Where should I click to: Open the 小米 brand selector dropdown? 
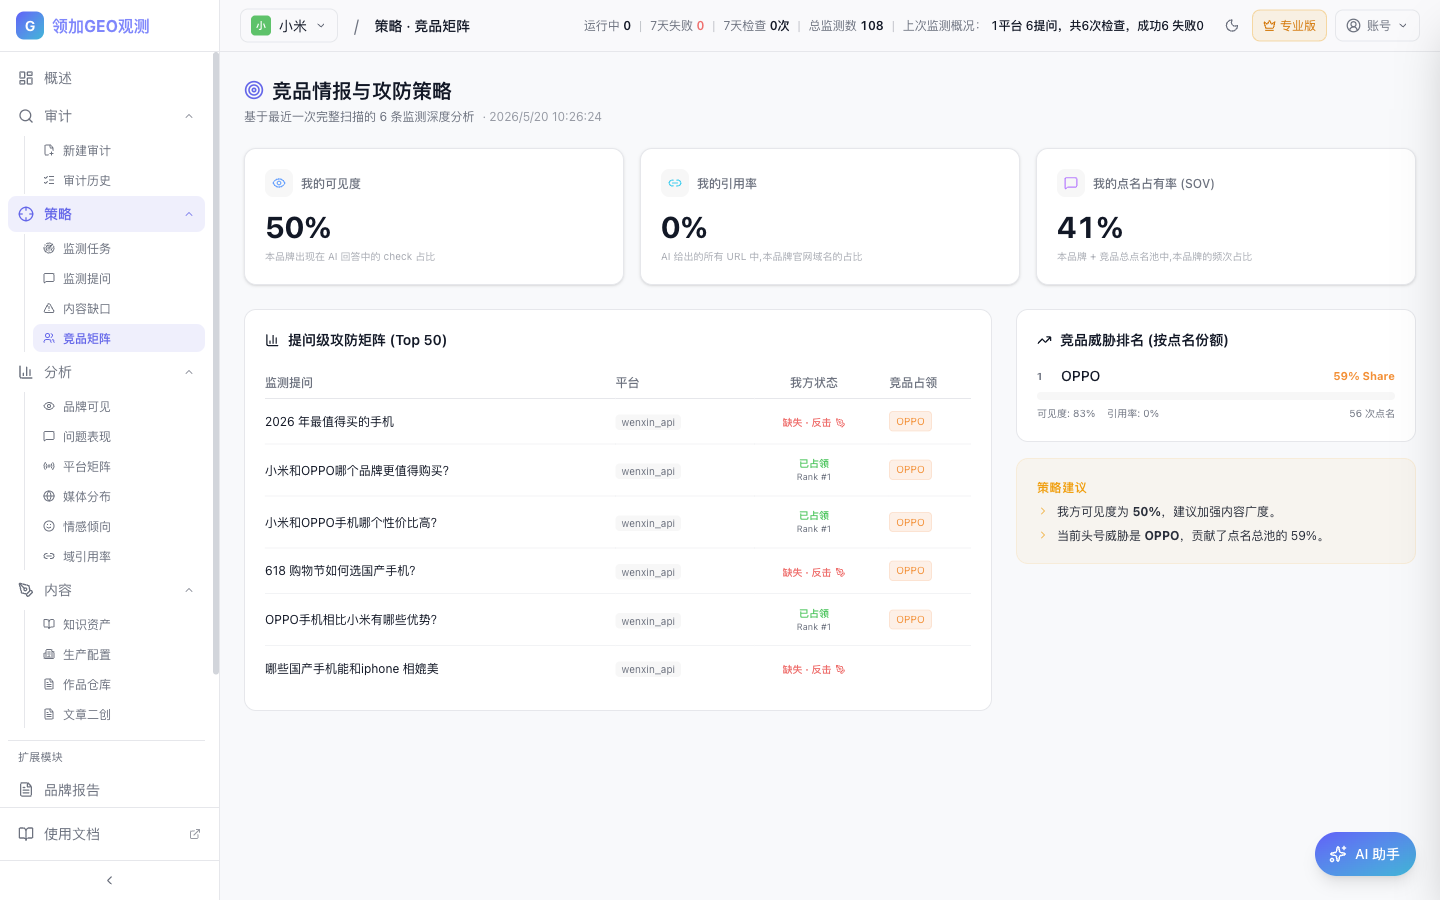pos(289,26)
